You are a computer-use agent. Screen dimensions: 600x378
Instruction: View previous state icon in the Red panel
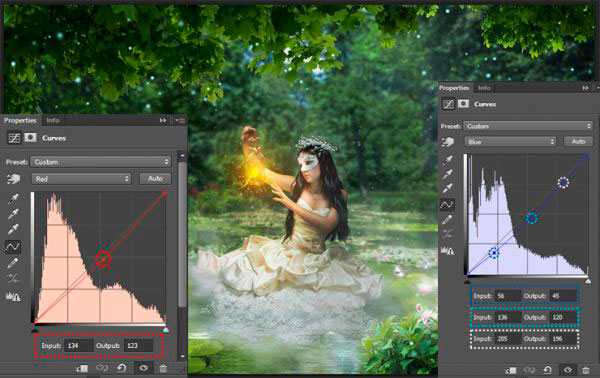point(102,368)
